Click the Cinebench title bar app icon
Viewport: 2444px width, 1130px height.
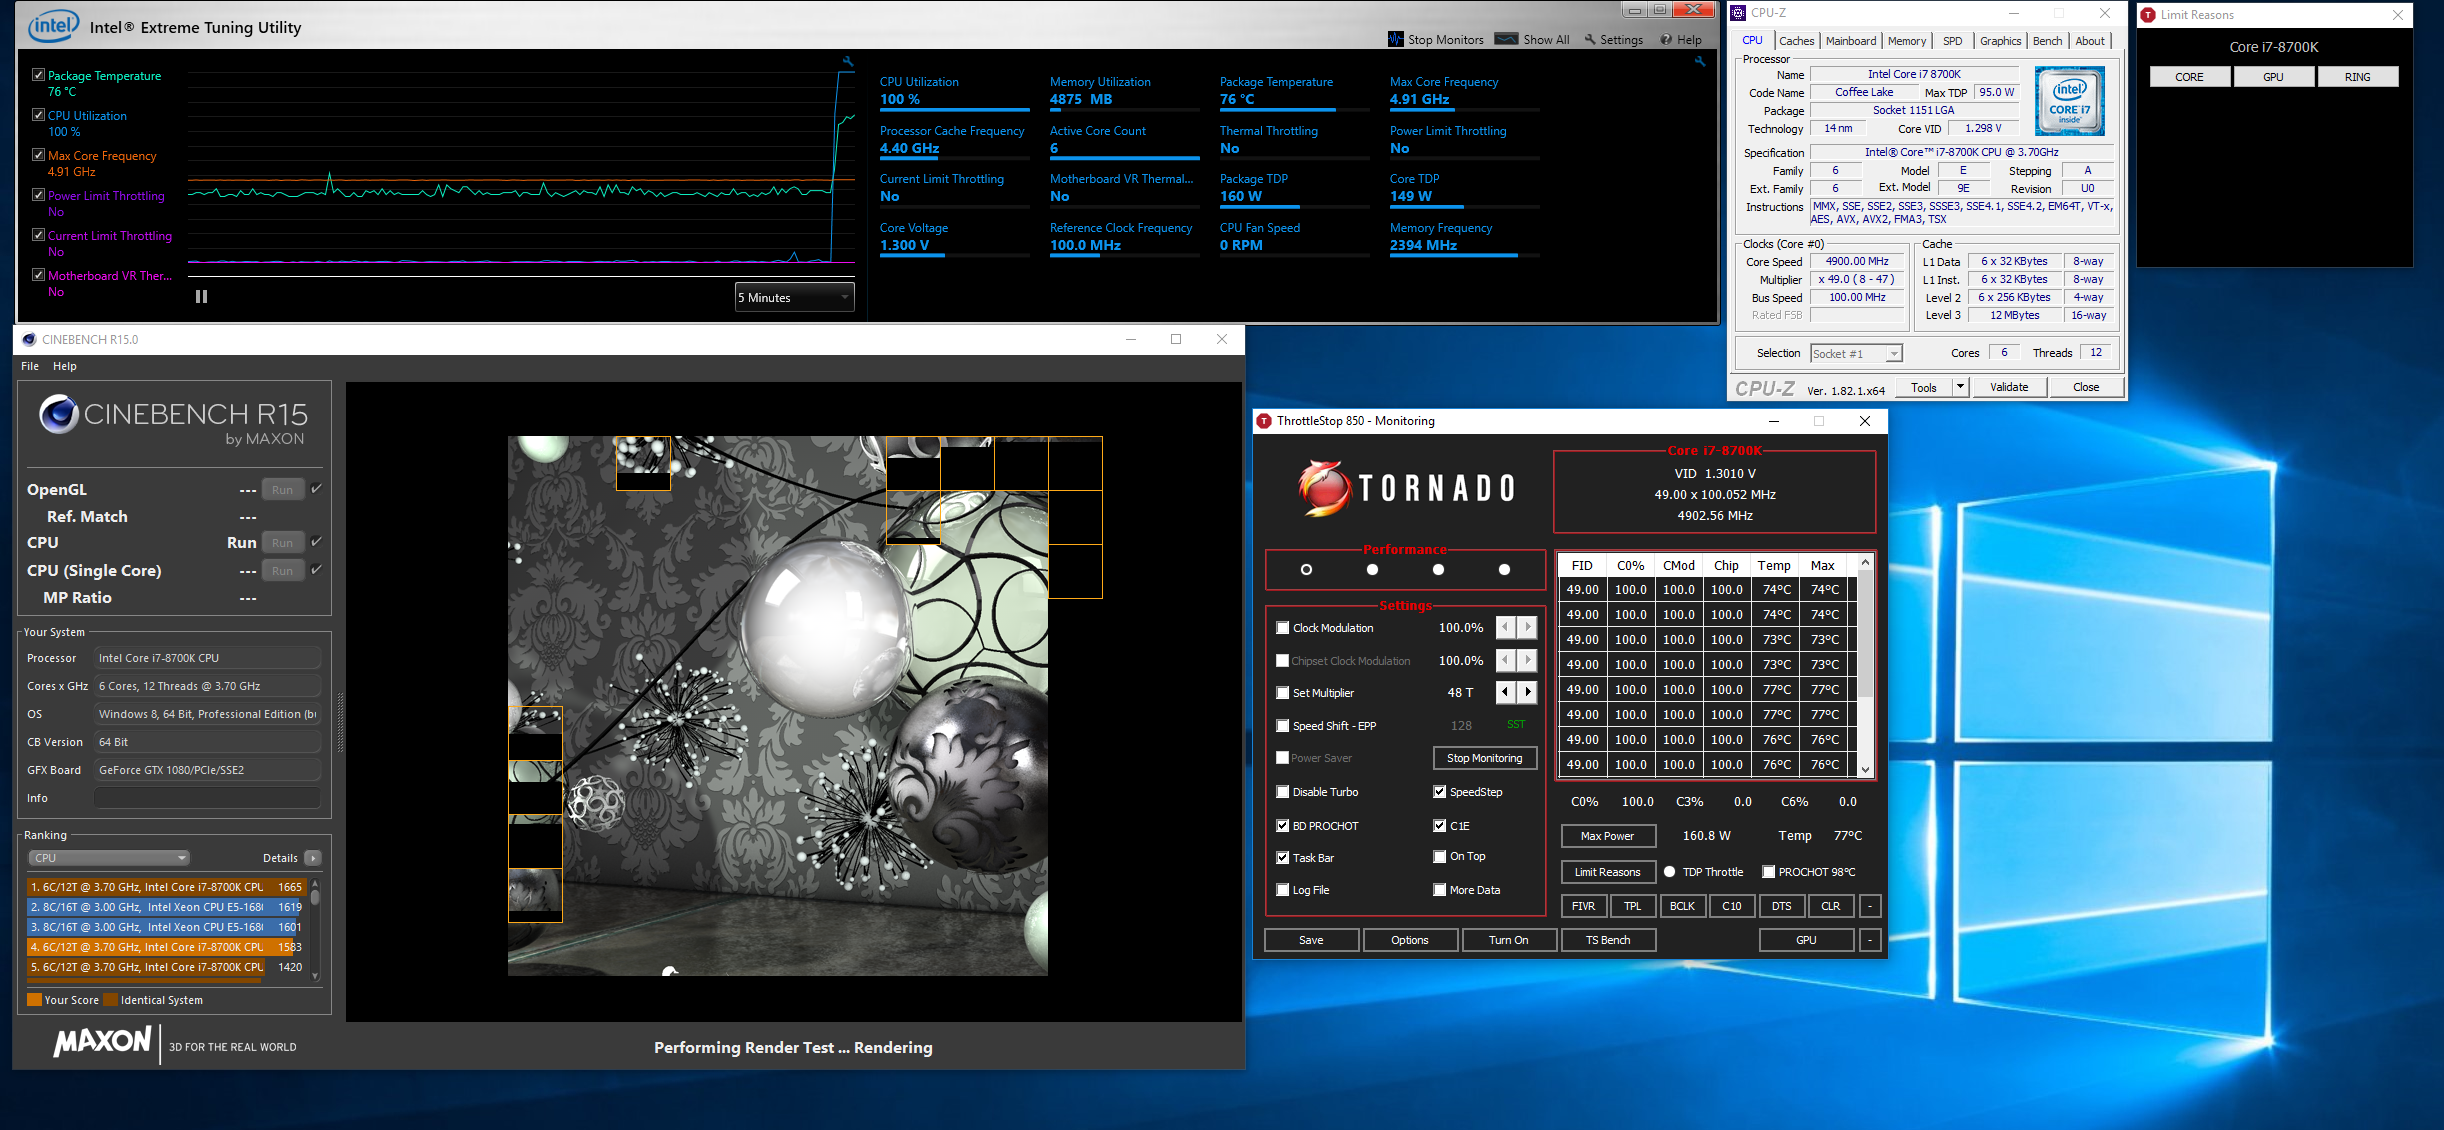coord(29,340)
